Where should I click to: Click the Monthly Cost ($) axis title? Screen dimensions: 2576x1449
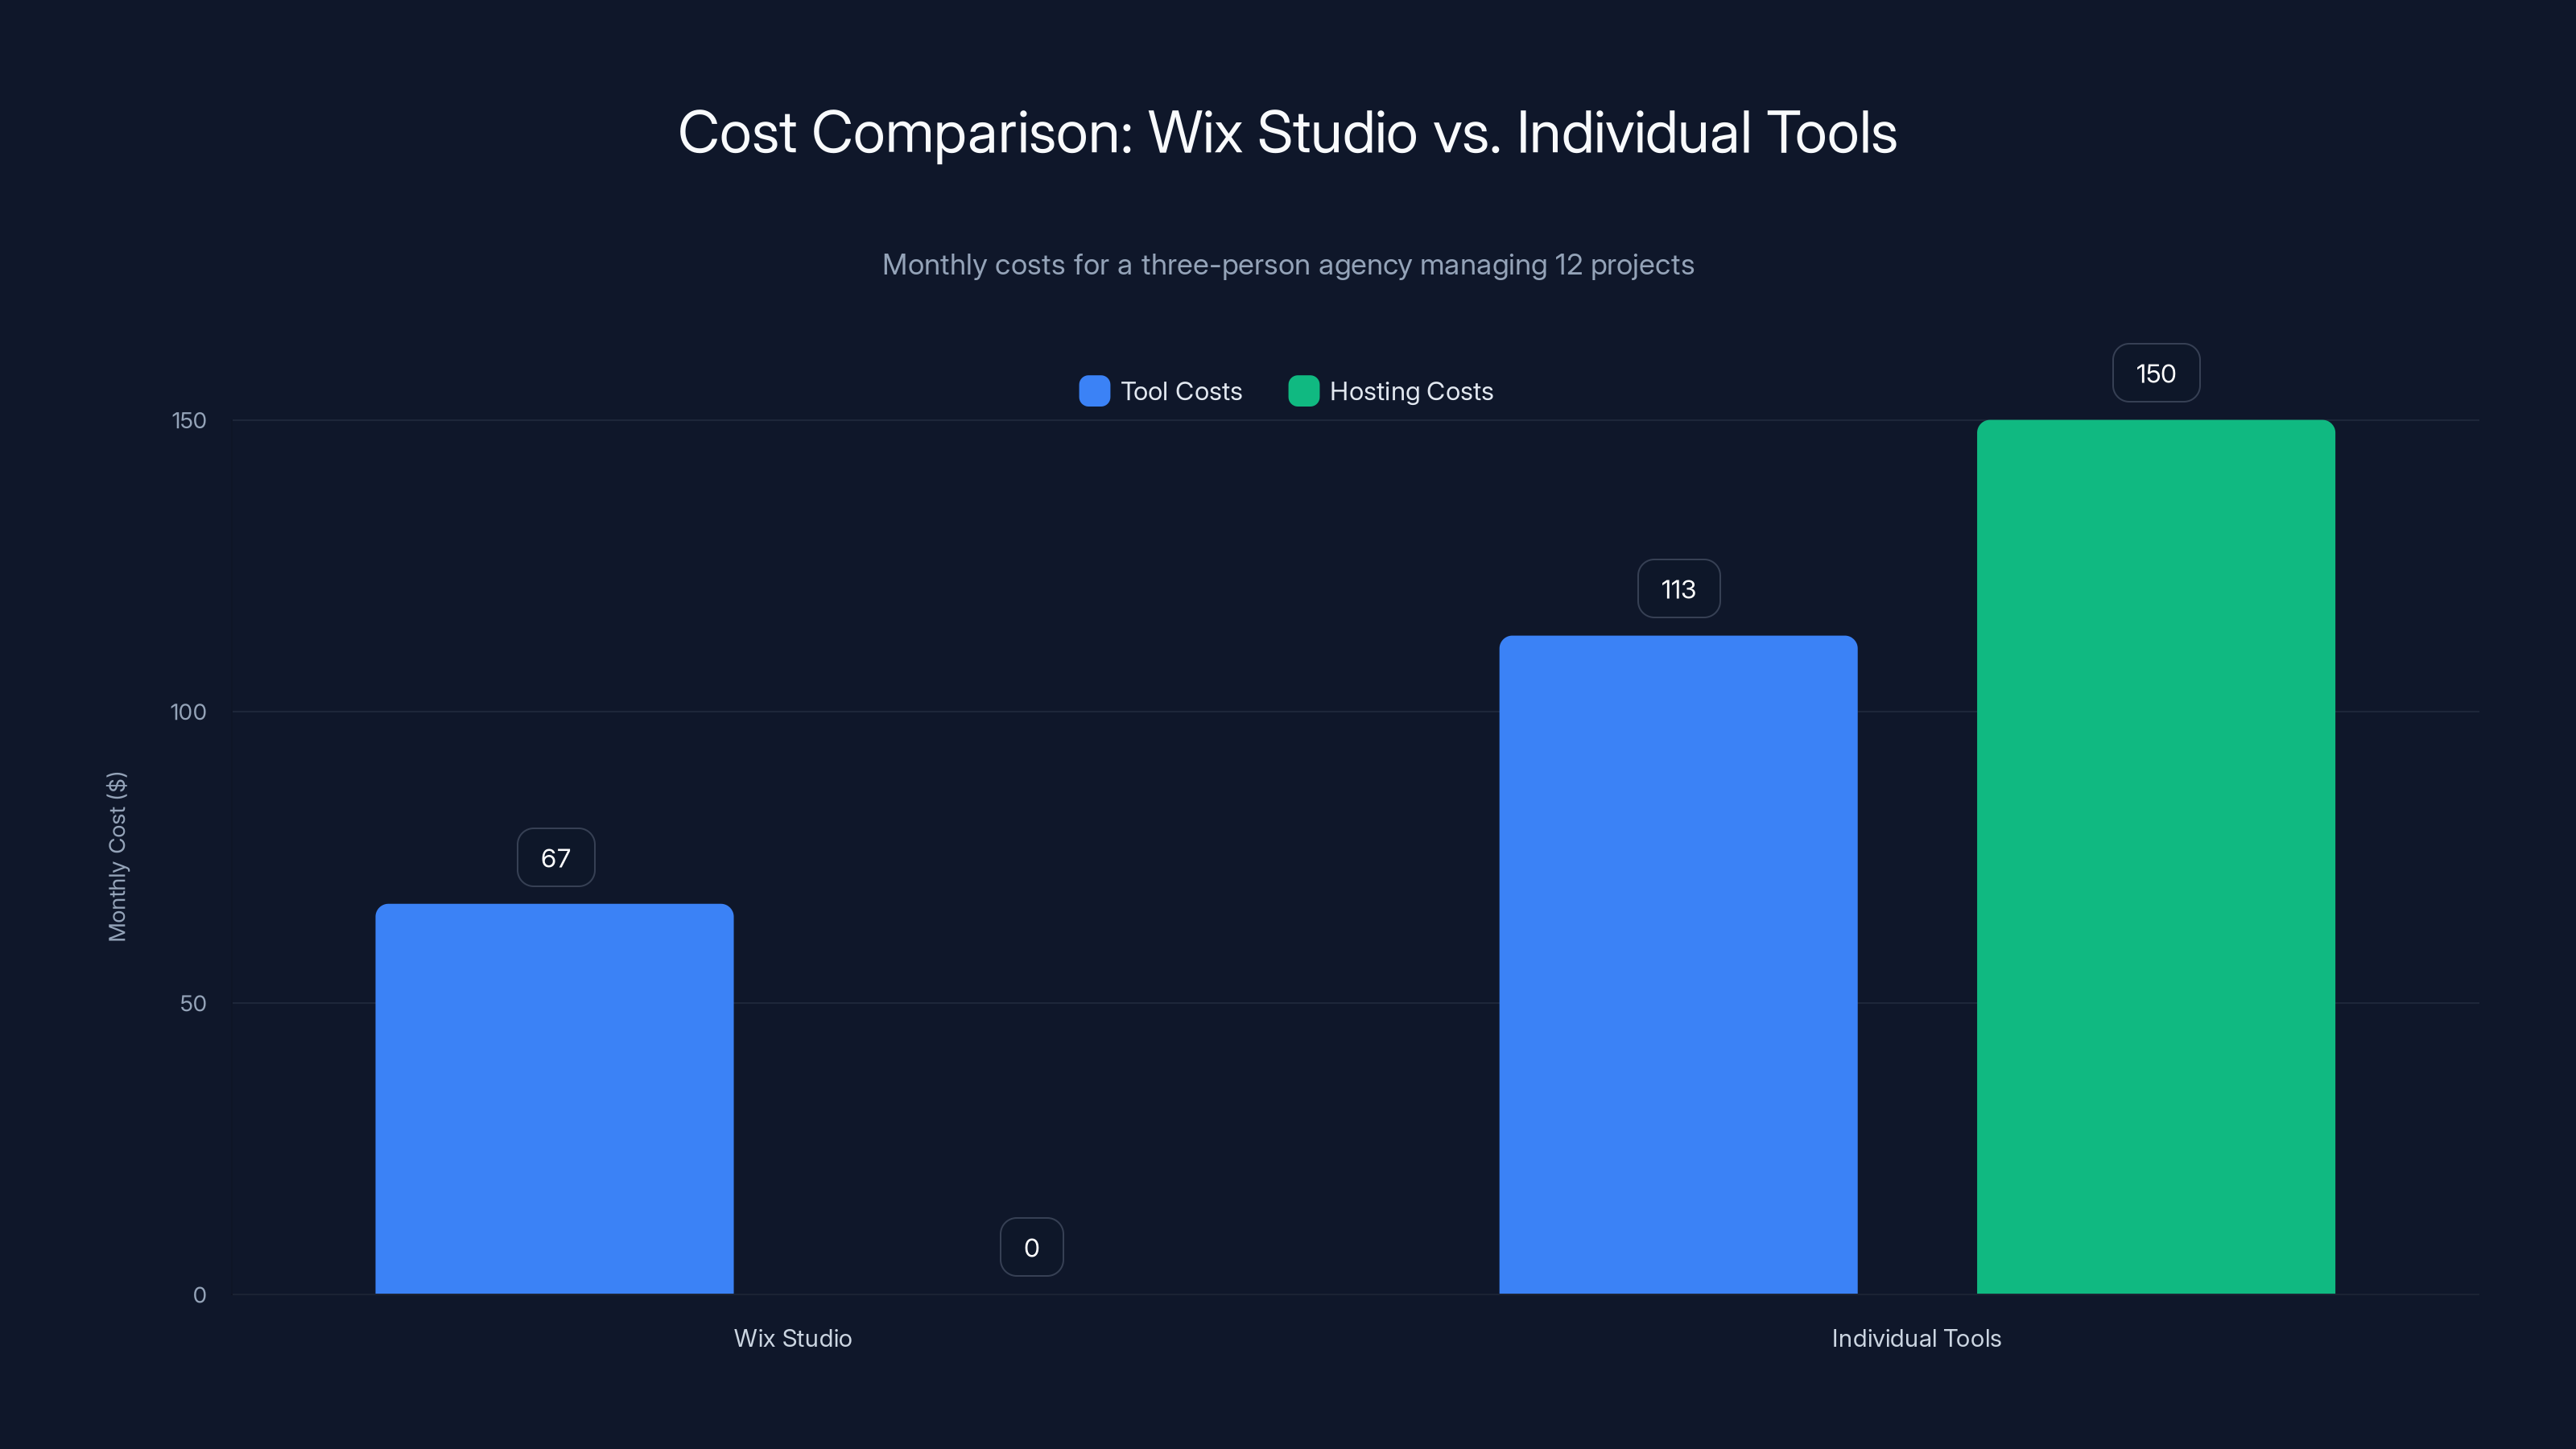(x=117, y=857)
